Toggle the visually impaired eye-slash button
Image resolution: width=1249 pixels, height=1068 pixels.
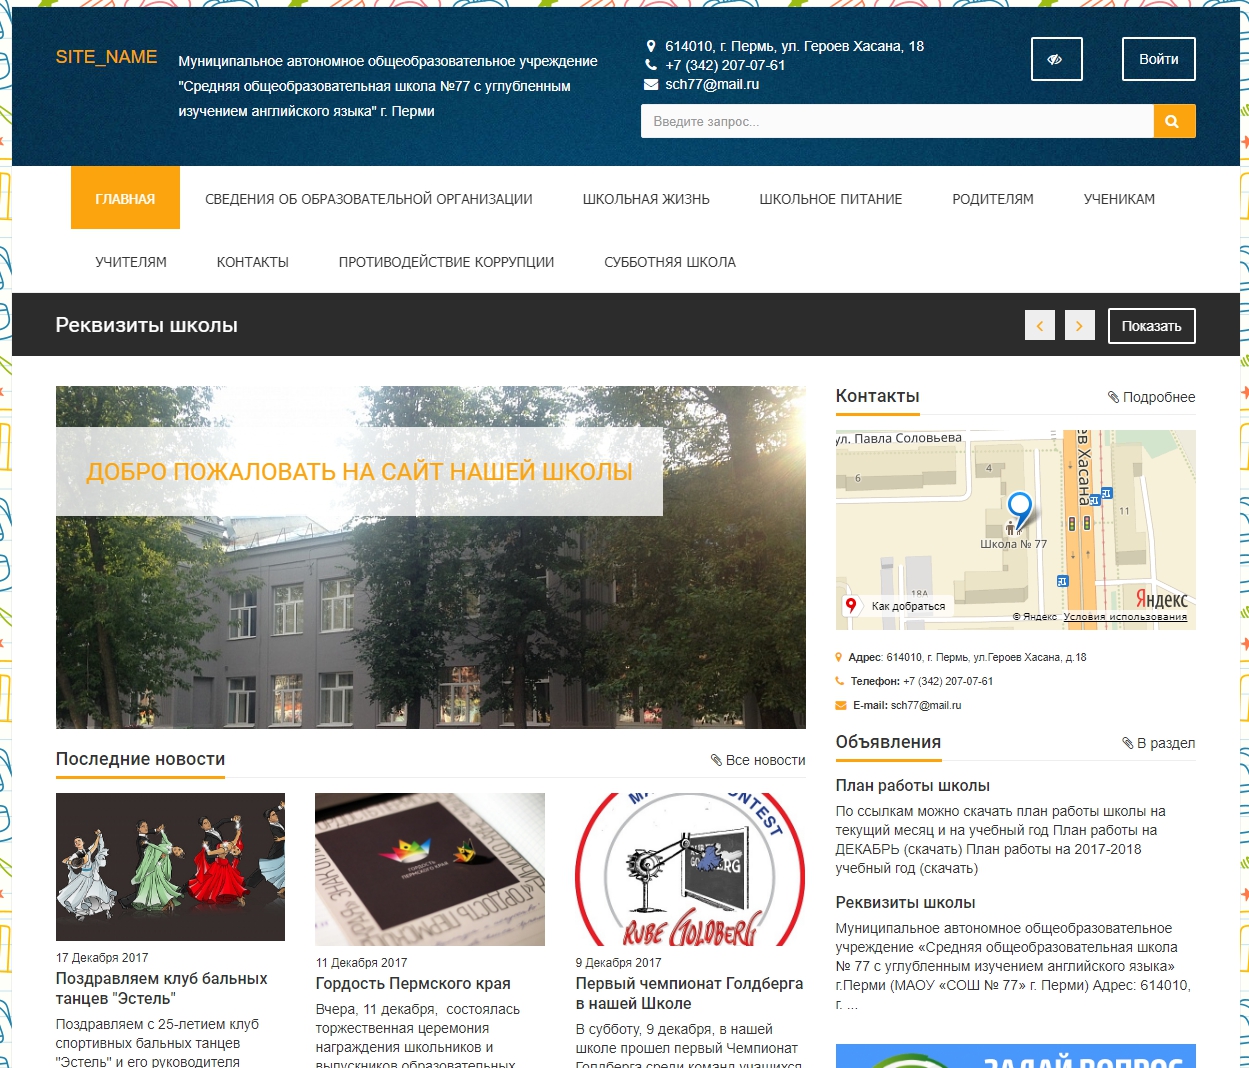tap(1056, 59)
